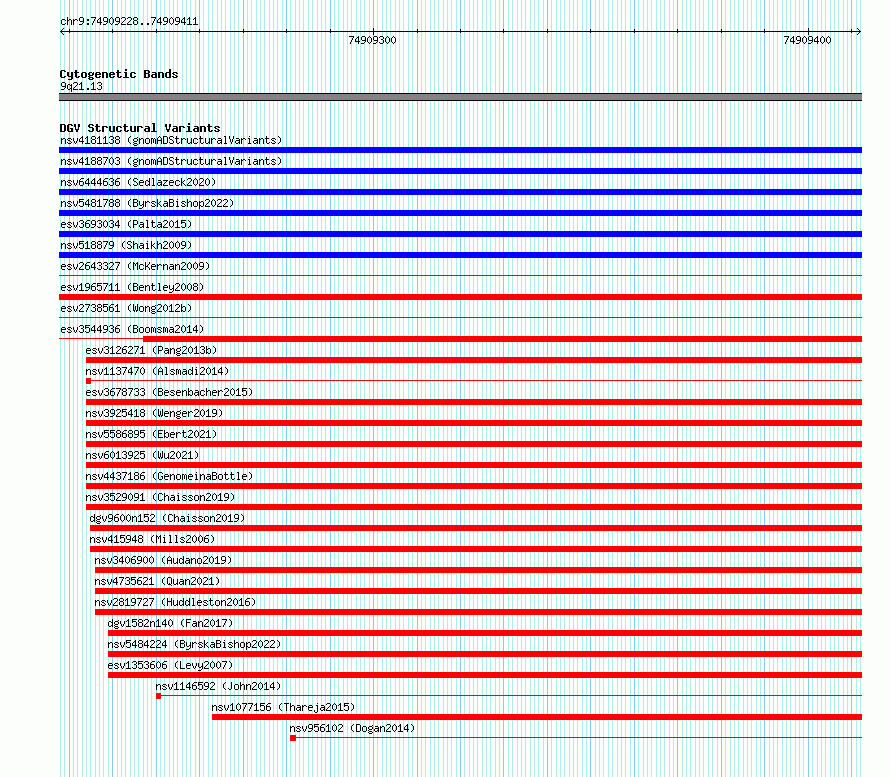Click the gray 9q21.13 cytogenetic band bar
Screen dimensions: 890x777
[460, 97]
